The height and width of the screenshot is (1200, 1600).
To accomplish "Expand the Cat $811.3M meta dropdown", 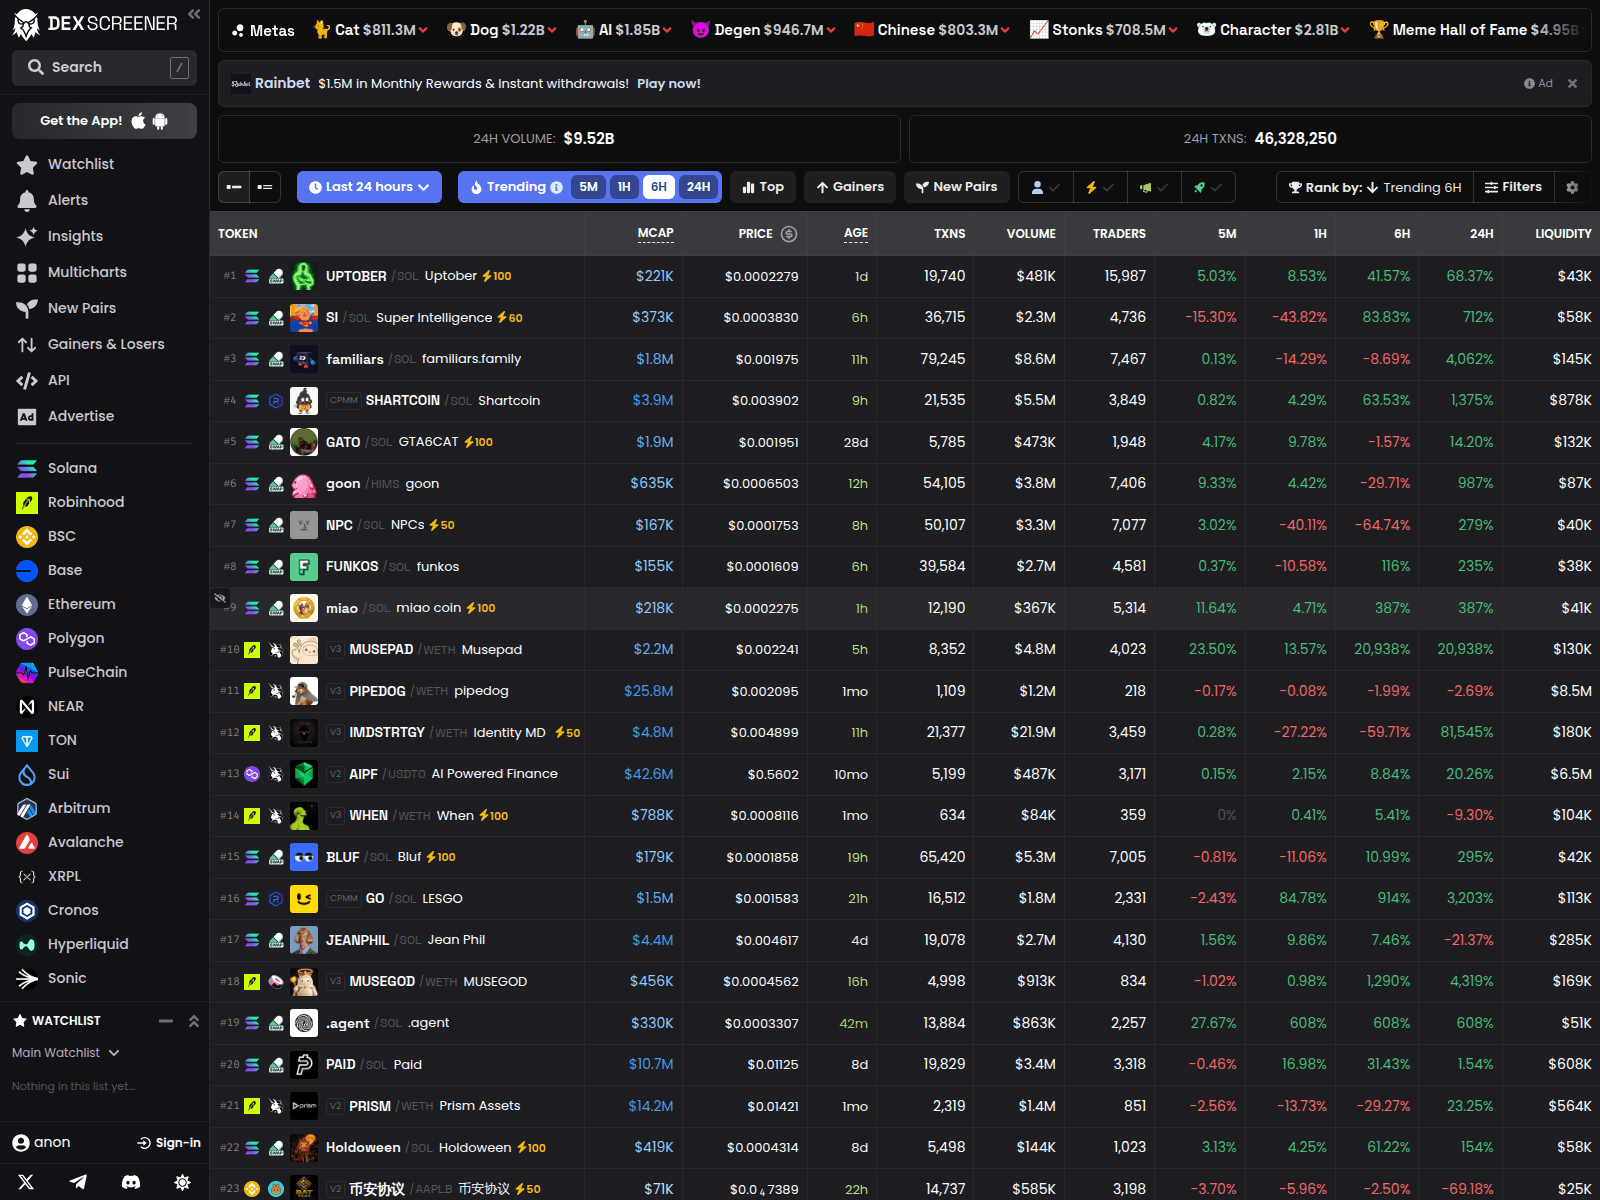I will pyautogui.click(x=370, y=30).
